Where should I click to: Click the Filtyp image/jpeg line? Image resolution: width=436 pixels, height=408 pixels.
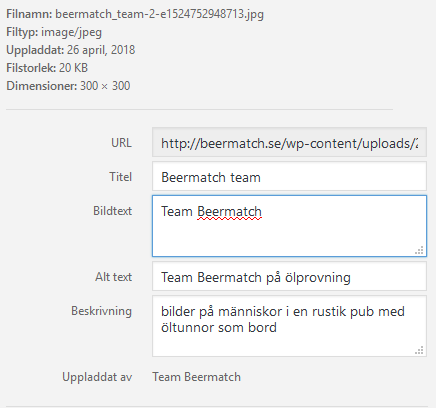tap(54, 32)
